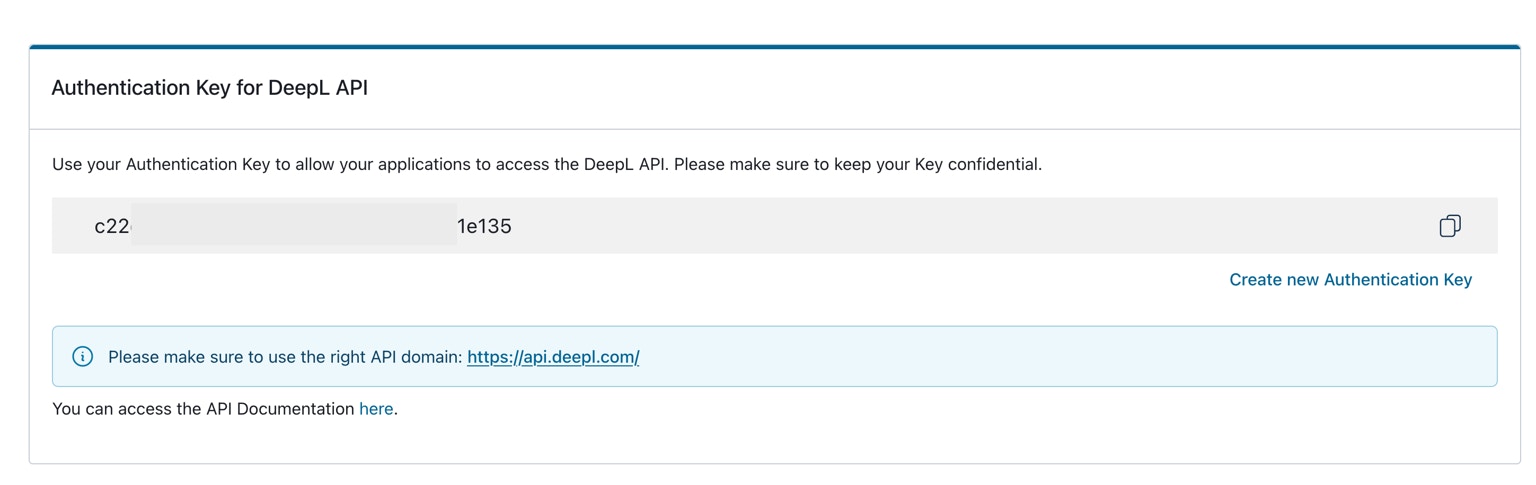The width and height of the screenshot is (1536, 485).
Task: Click the info icon in the blue notice
Action: tap(83, 357)
